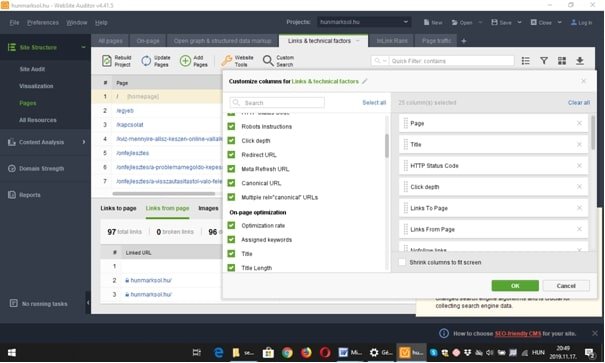Open Firefox from the taskbar
Viewport: 605px width, 363px height.
coord(306,353)
